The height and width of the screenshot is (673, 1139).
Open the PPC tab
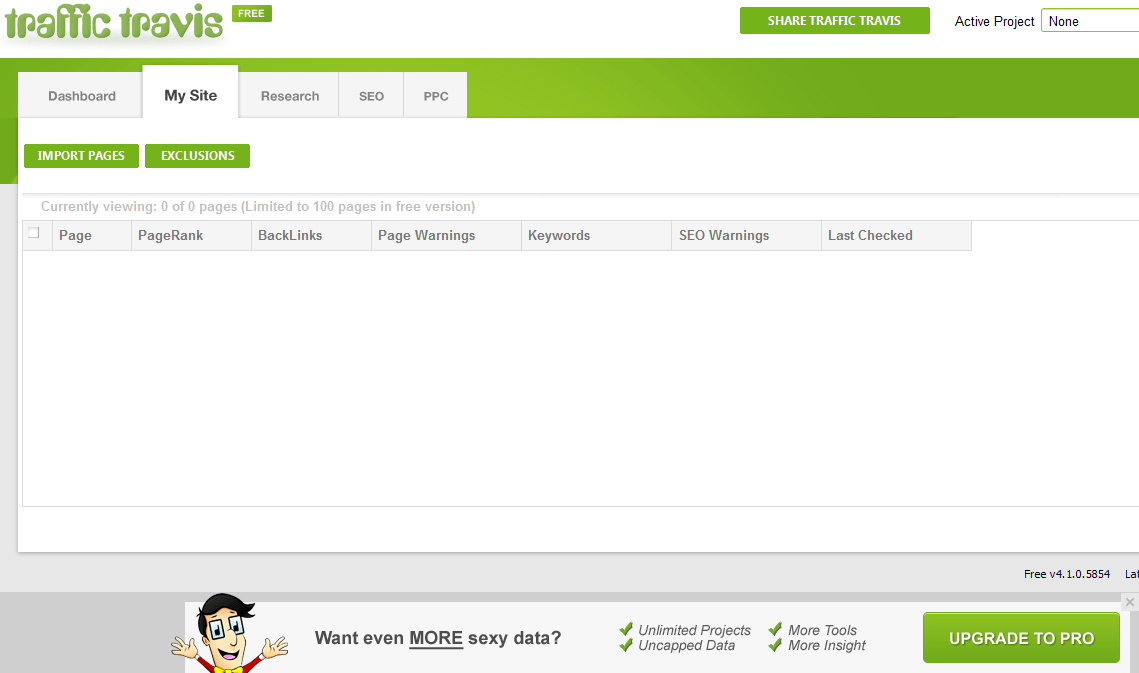coord(436,96)
